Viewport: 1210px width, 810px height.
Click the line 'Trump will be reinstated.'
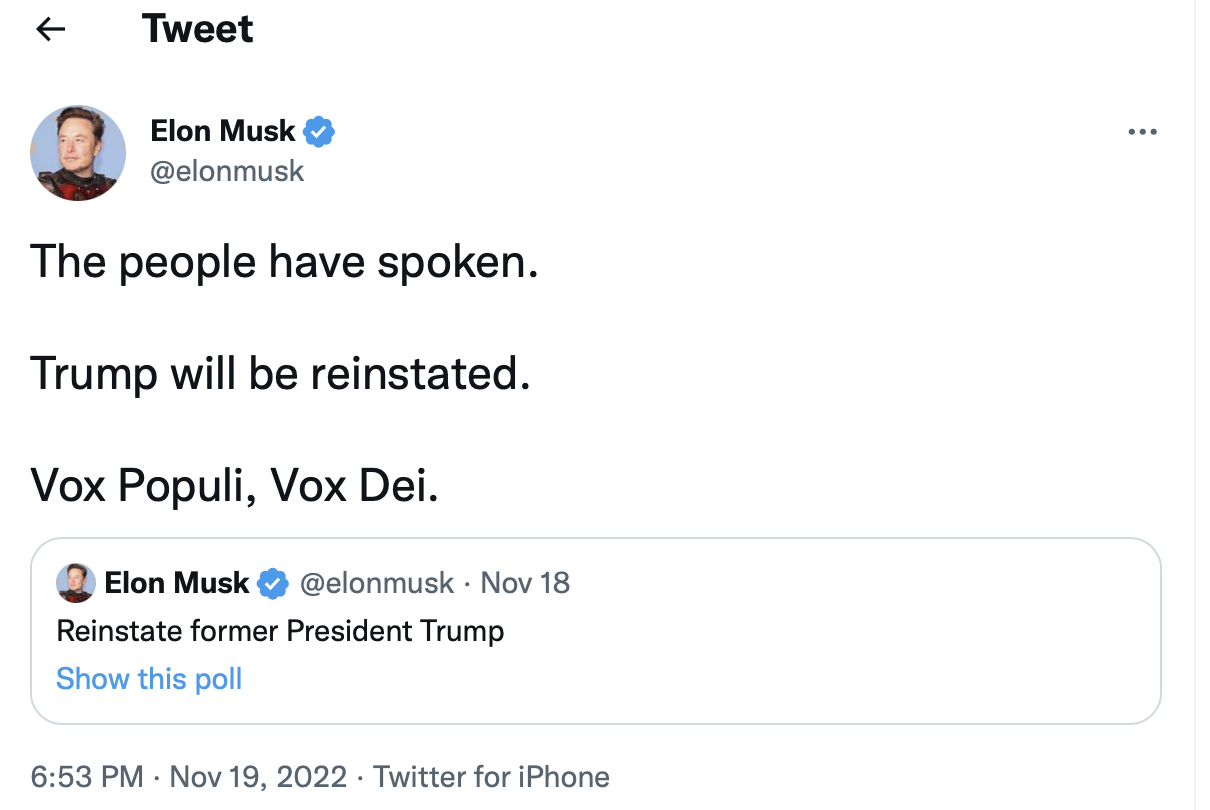279,374
